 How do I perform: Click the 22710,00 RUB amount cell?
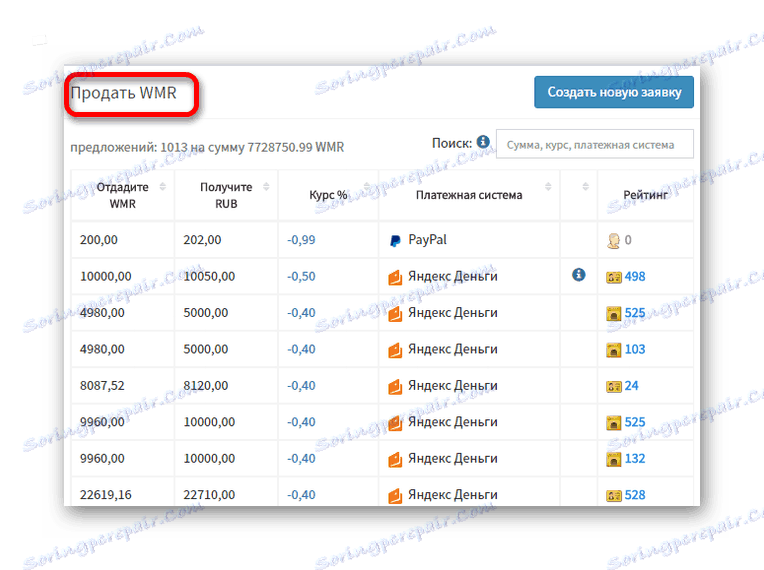point(226,492)
